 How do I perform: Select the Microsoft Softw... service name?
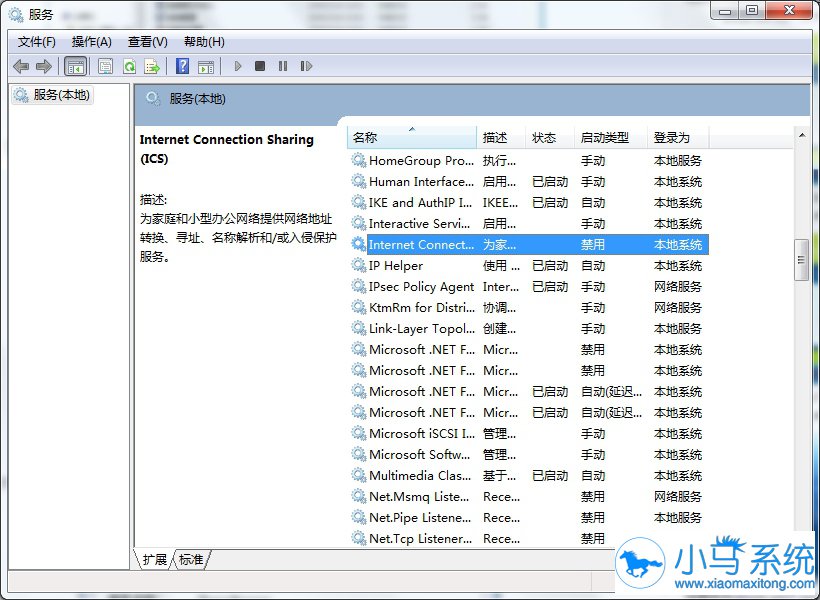(420, 455)
